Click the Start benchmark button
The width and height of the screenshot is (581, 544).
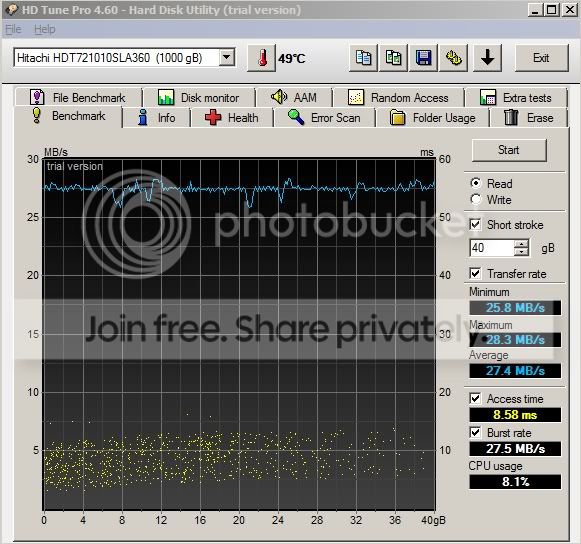(x=509, y=150)
